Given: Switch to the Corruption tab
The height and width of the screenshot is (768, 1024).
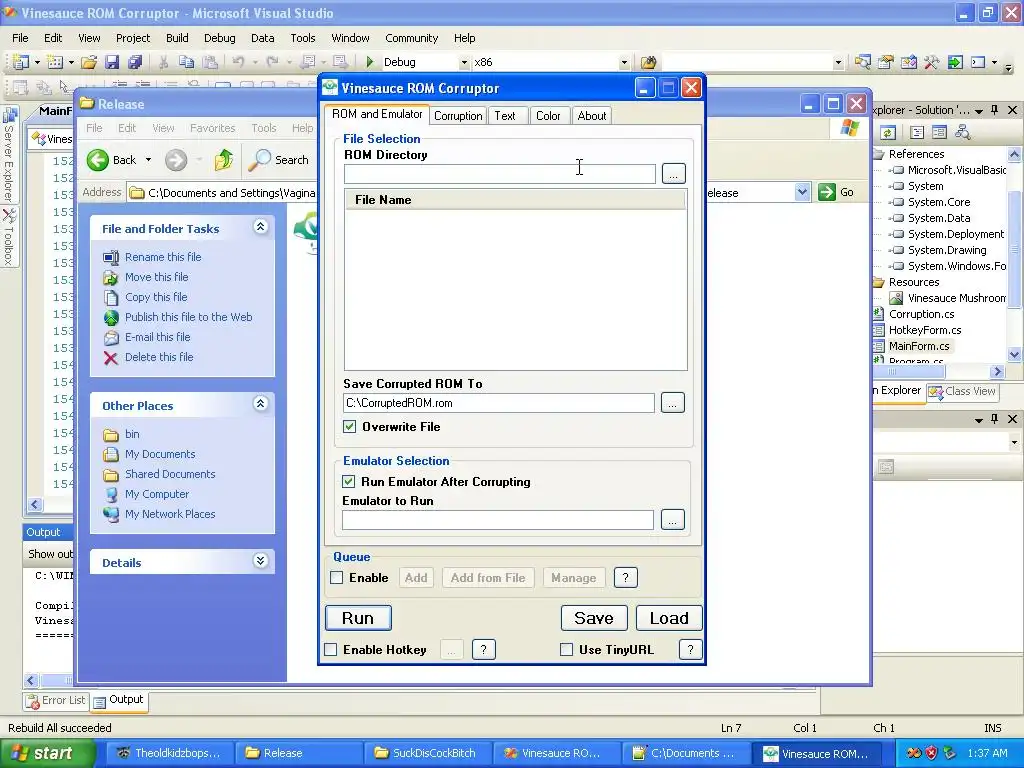Looking at the screenshot, I should pyautogui.click(x=458, y=116).
